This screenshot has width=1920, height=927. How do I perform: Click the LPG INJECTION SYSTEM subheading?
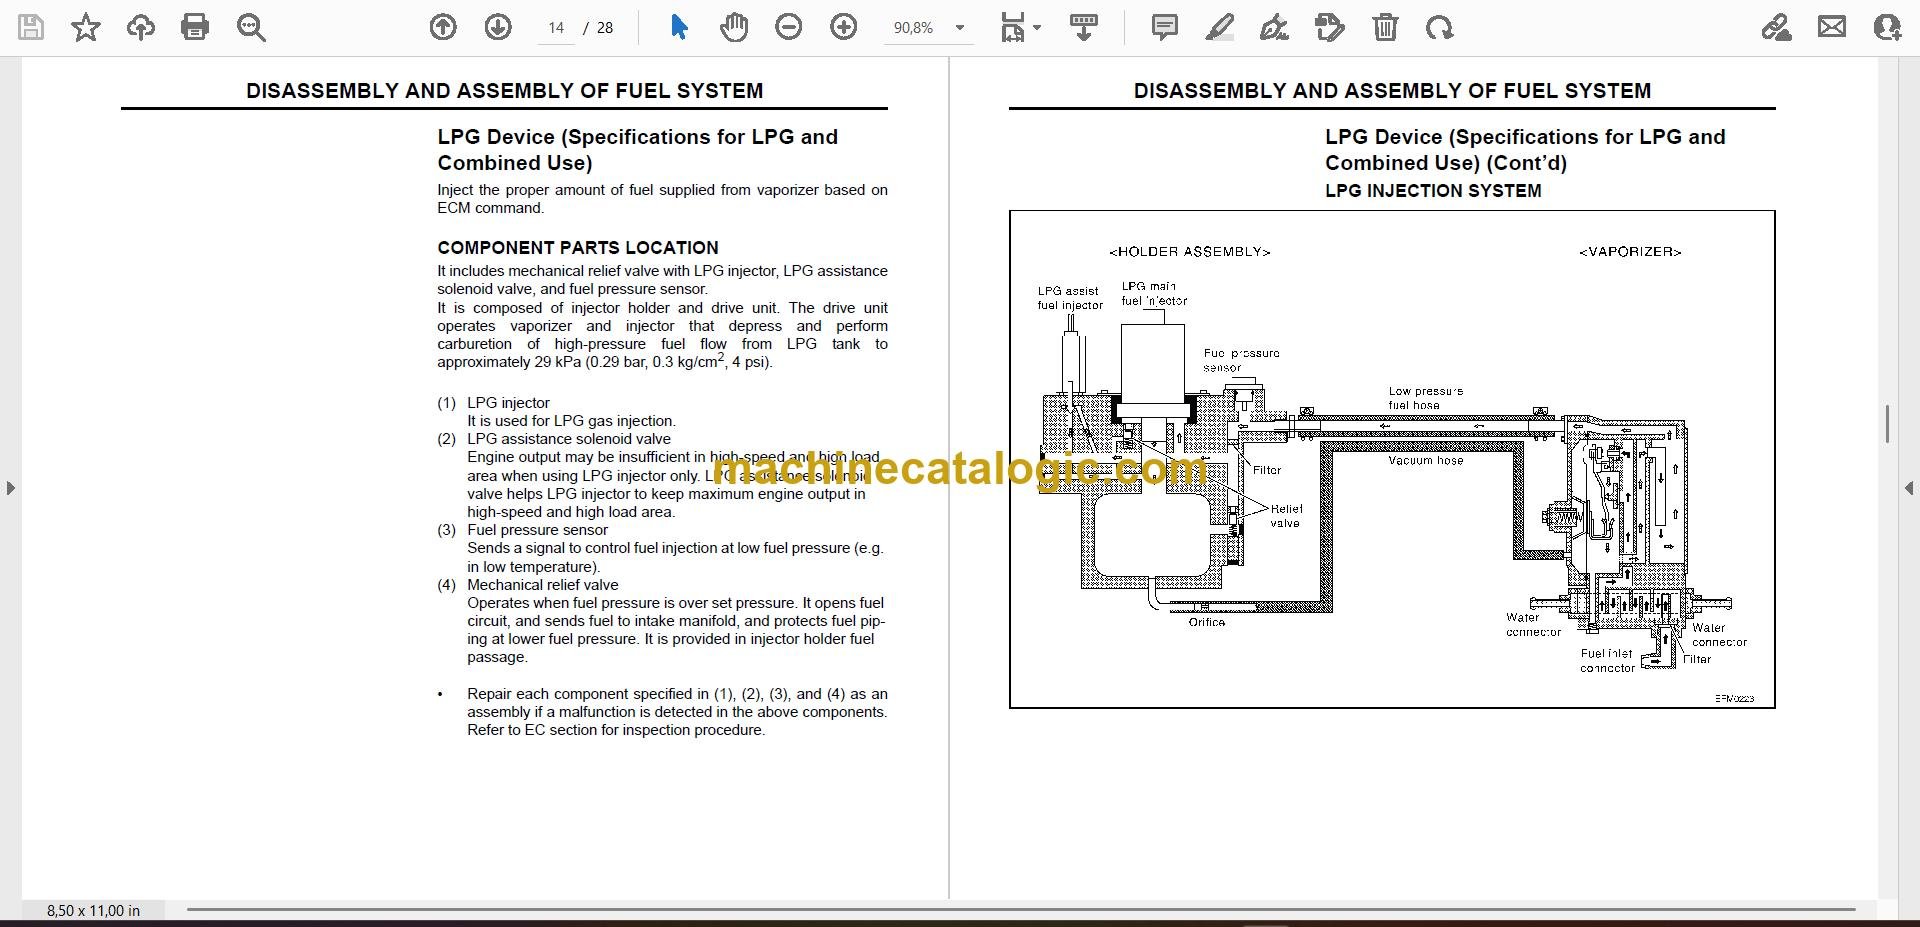[x=1433, y=191]
